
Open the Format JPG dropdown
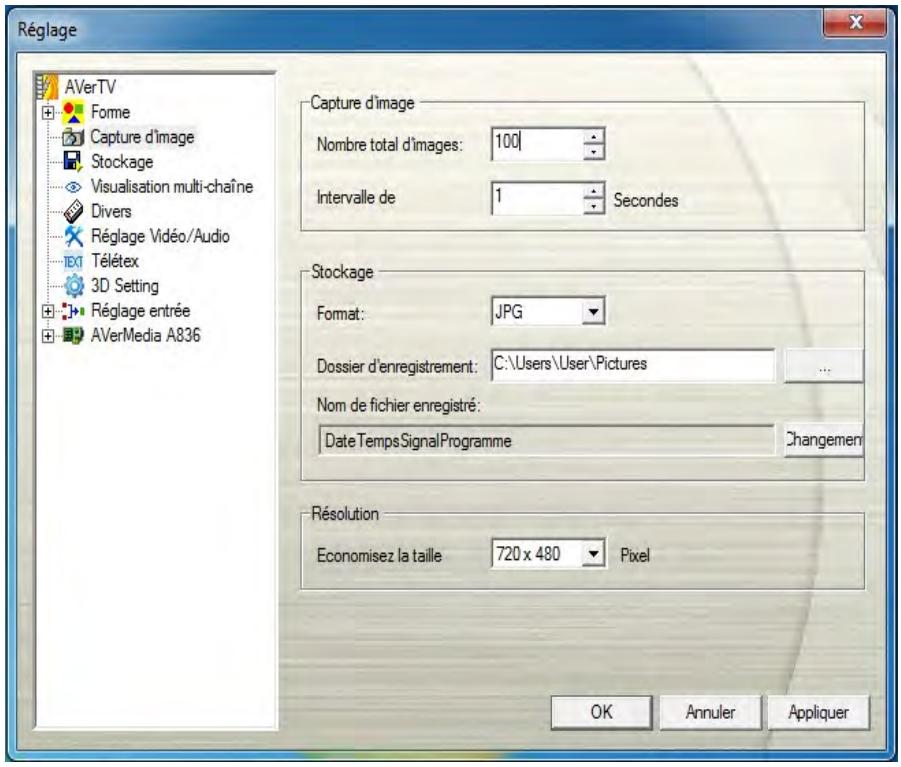coord(593,312)
